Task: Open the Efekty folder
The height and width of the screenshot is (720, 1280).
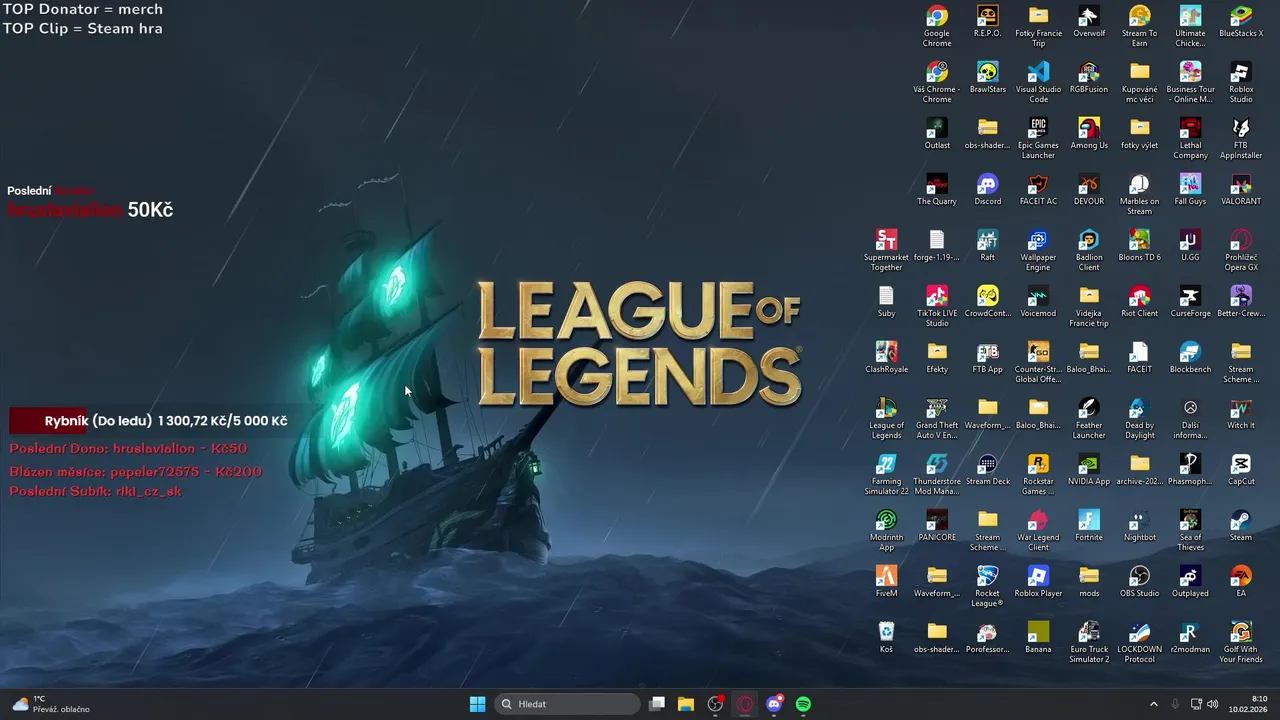Action: [937, 358]
